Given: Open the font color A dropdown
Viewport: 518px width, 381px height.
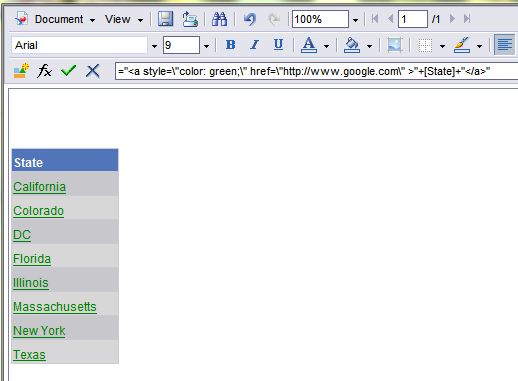Looking at the screenshot, I should 326,46.
